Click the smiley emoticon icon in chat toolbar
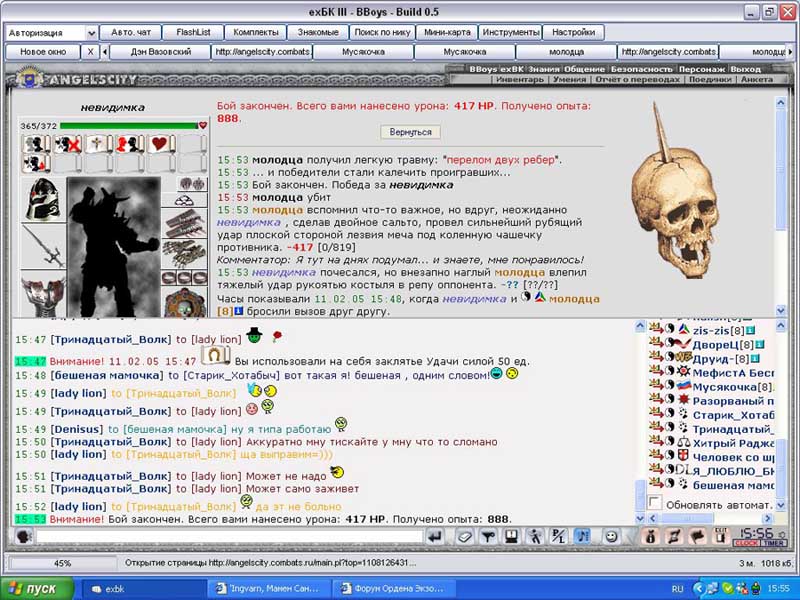 [x=611, y=536]
